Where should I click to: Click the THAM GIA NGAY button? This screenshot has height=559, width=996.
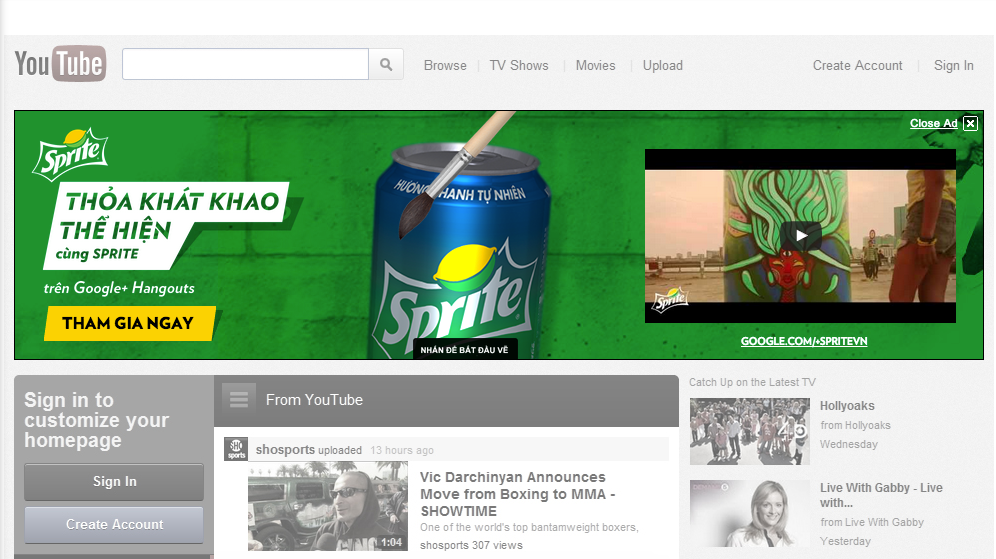[128, 323]
